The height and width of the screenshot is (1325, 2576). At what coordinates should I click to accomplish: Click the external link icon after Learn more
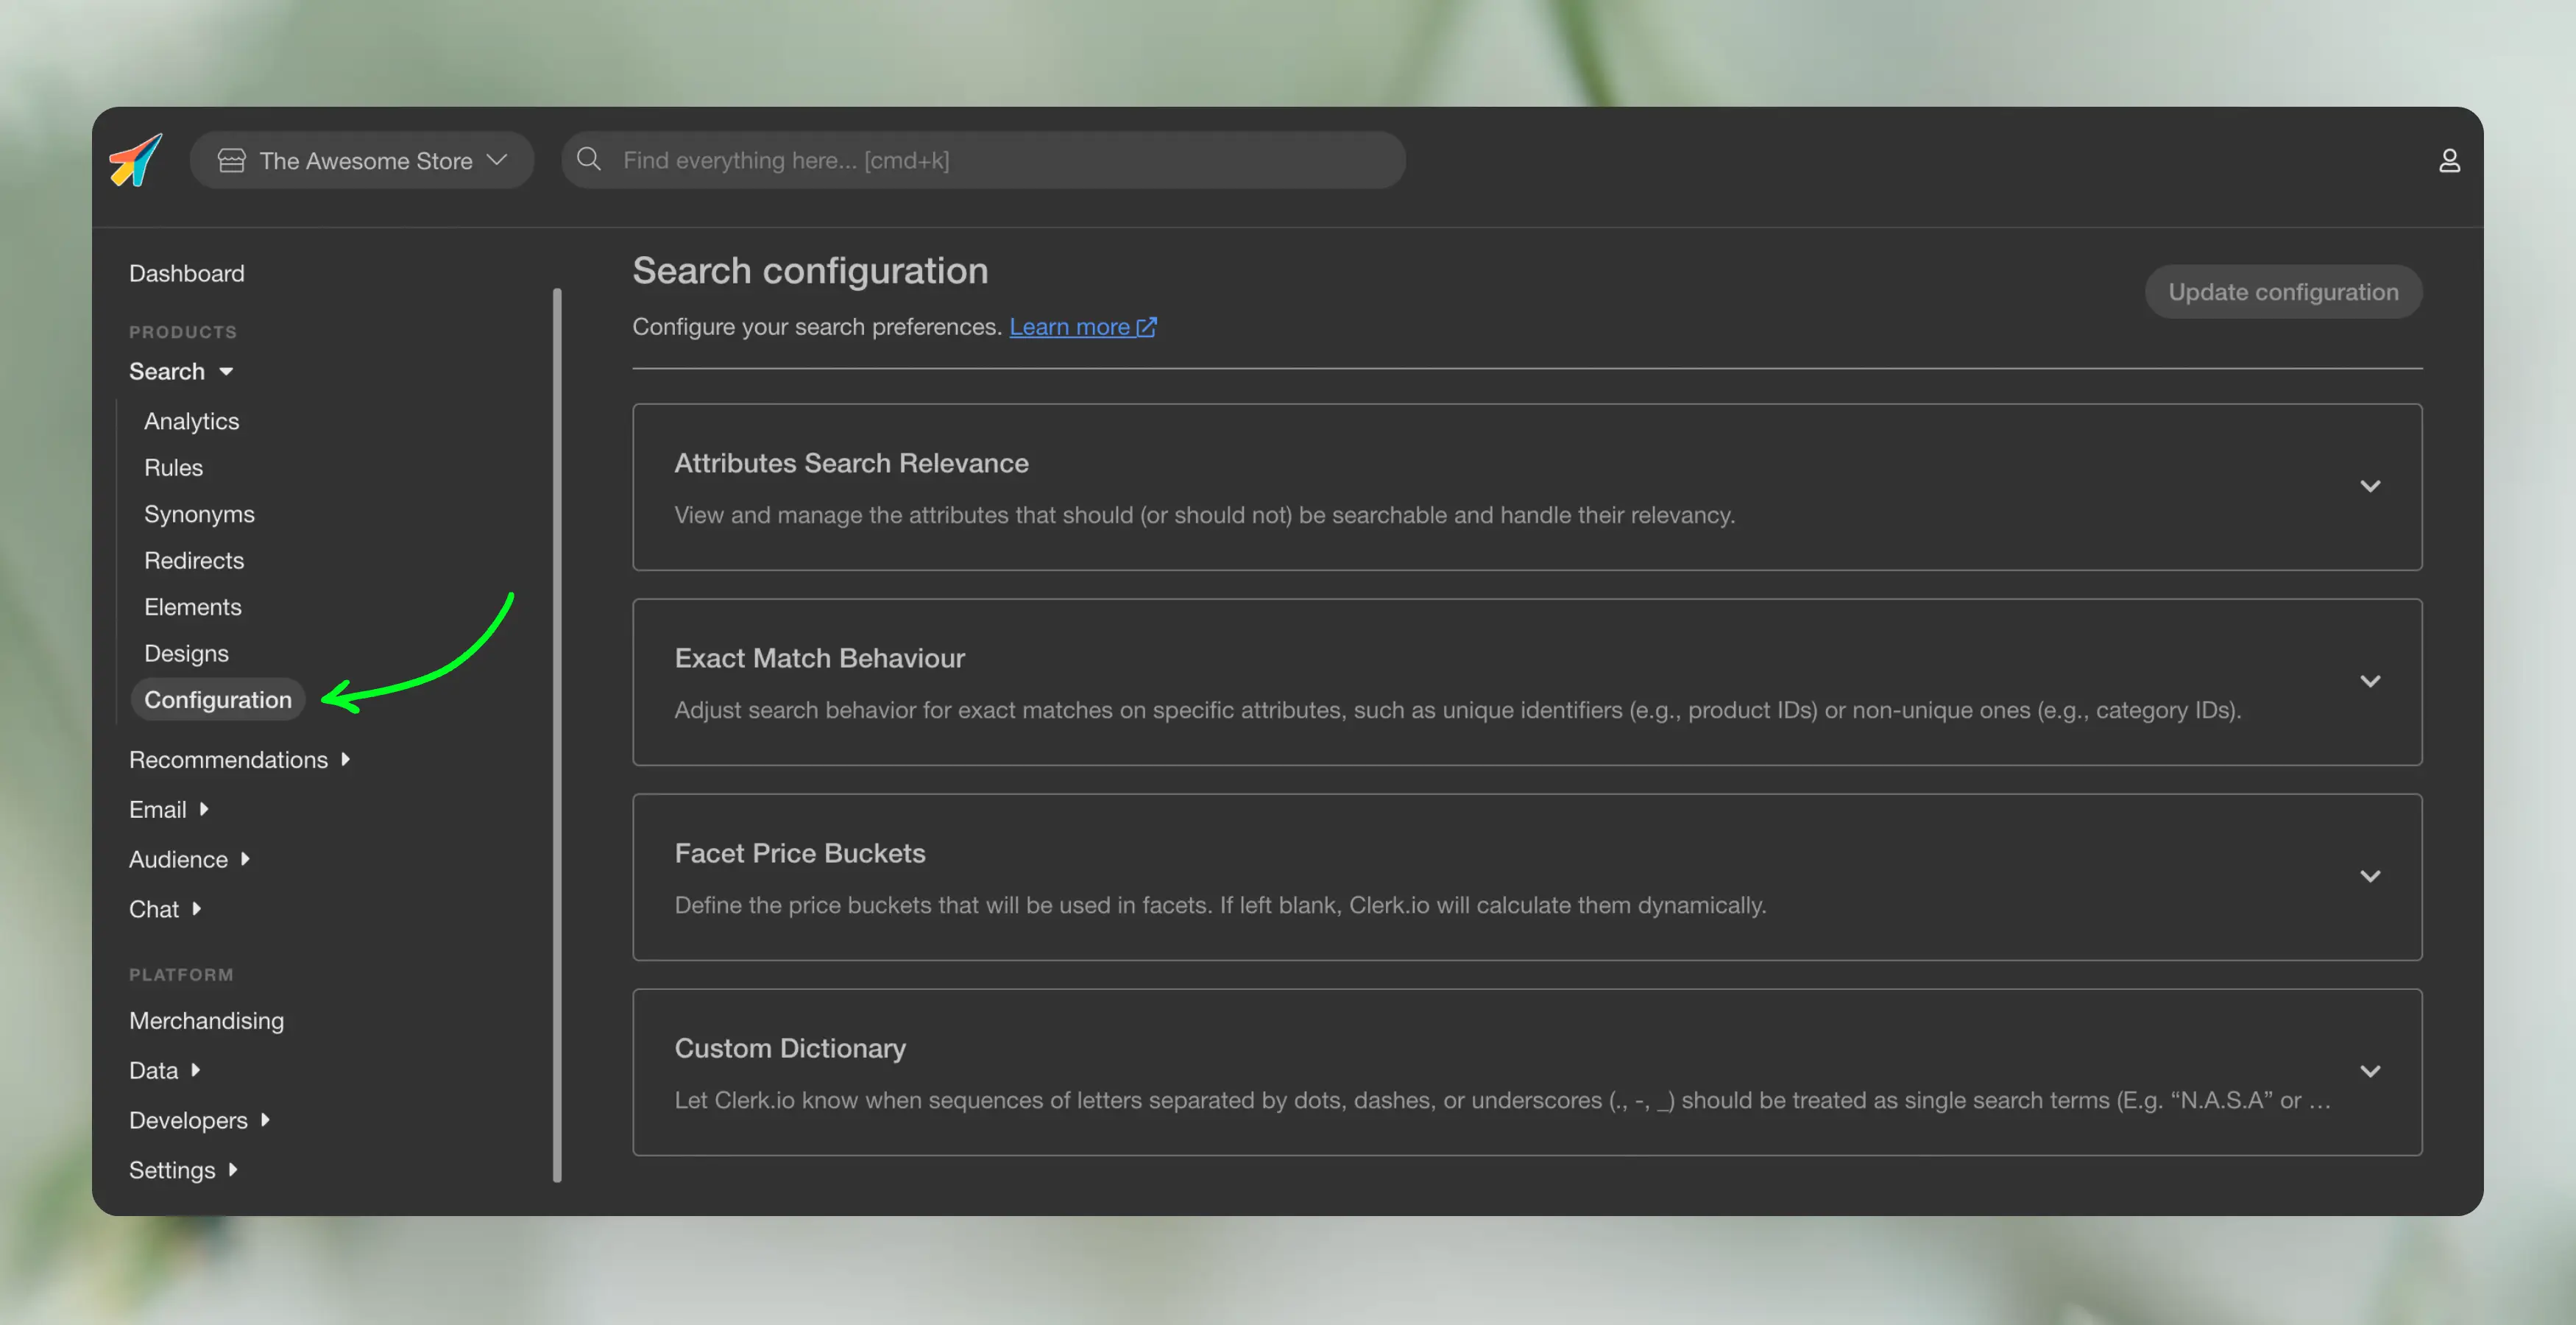coord(1146,327)
